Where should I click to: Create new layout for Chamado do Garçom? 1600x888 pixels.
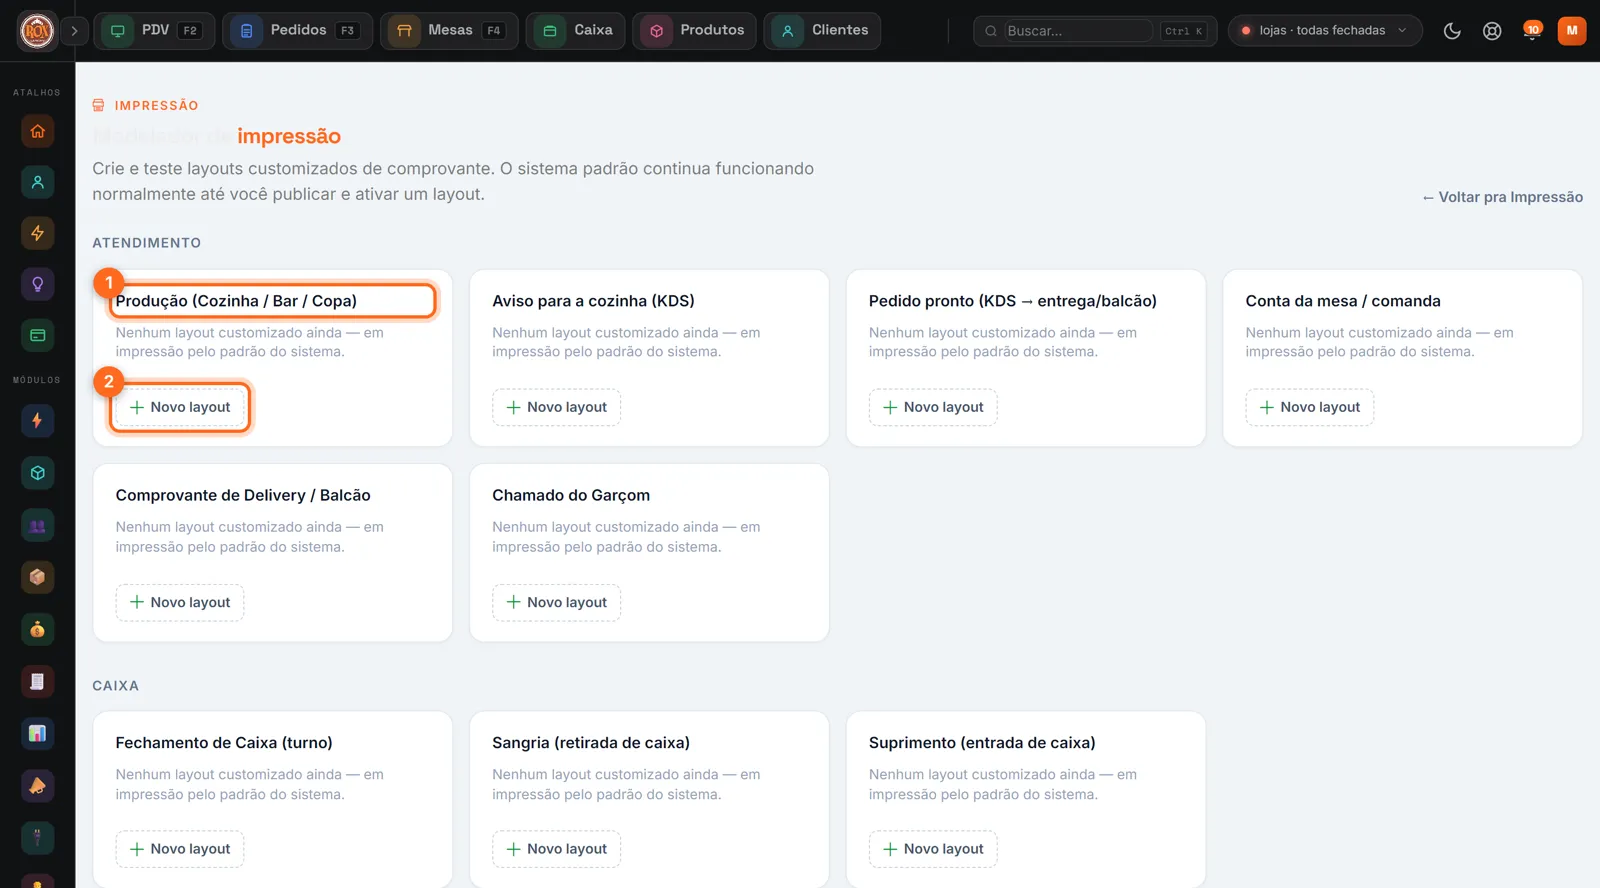[x=556, y=602]
